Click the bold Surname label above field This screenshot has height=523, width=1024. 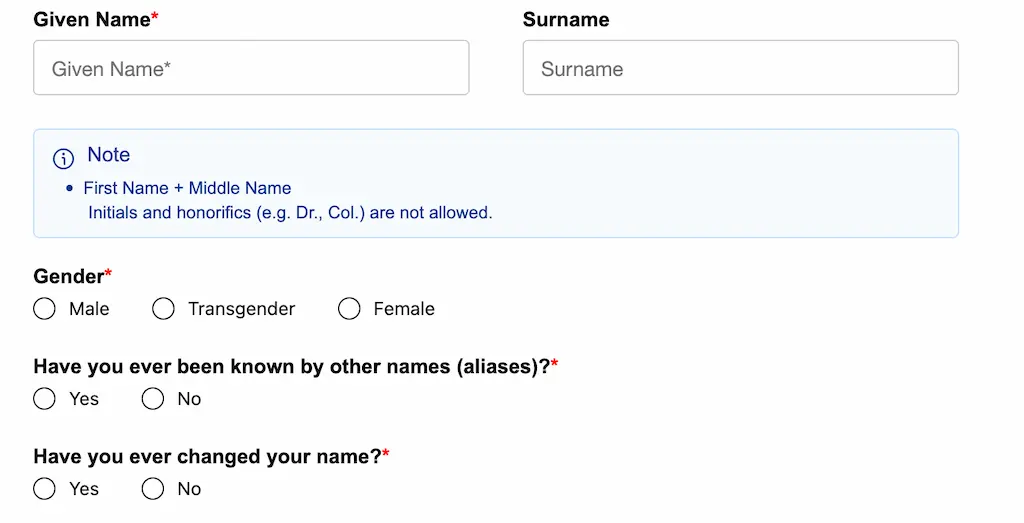(566, 20)
